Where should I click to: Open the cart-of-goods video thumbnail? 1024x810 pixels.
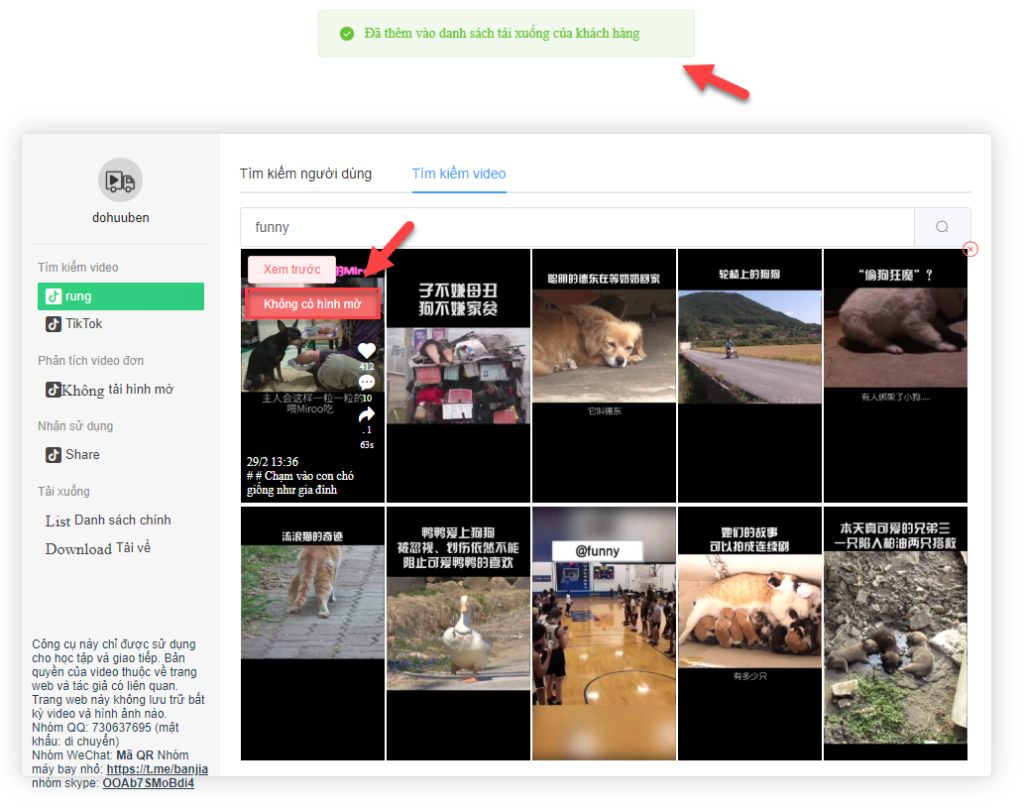click(458, 376)
